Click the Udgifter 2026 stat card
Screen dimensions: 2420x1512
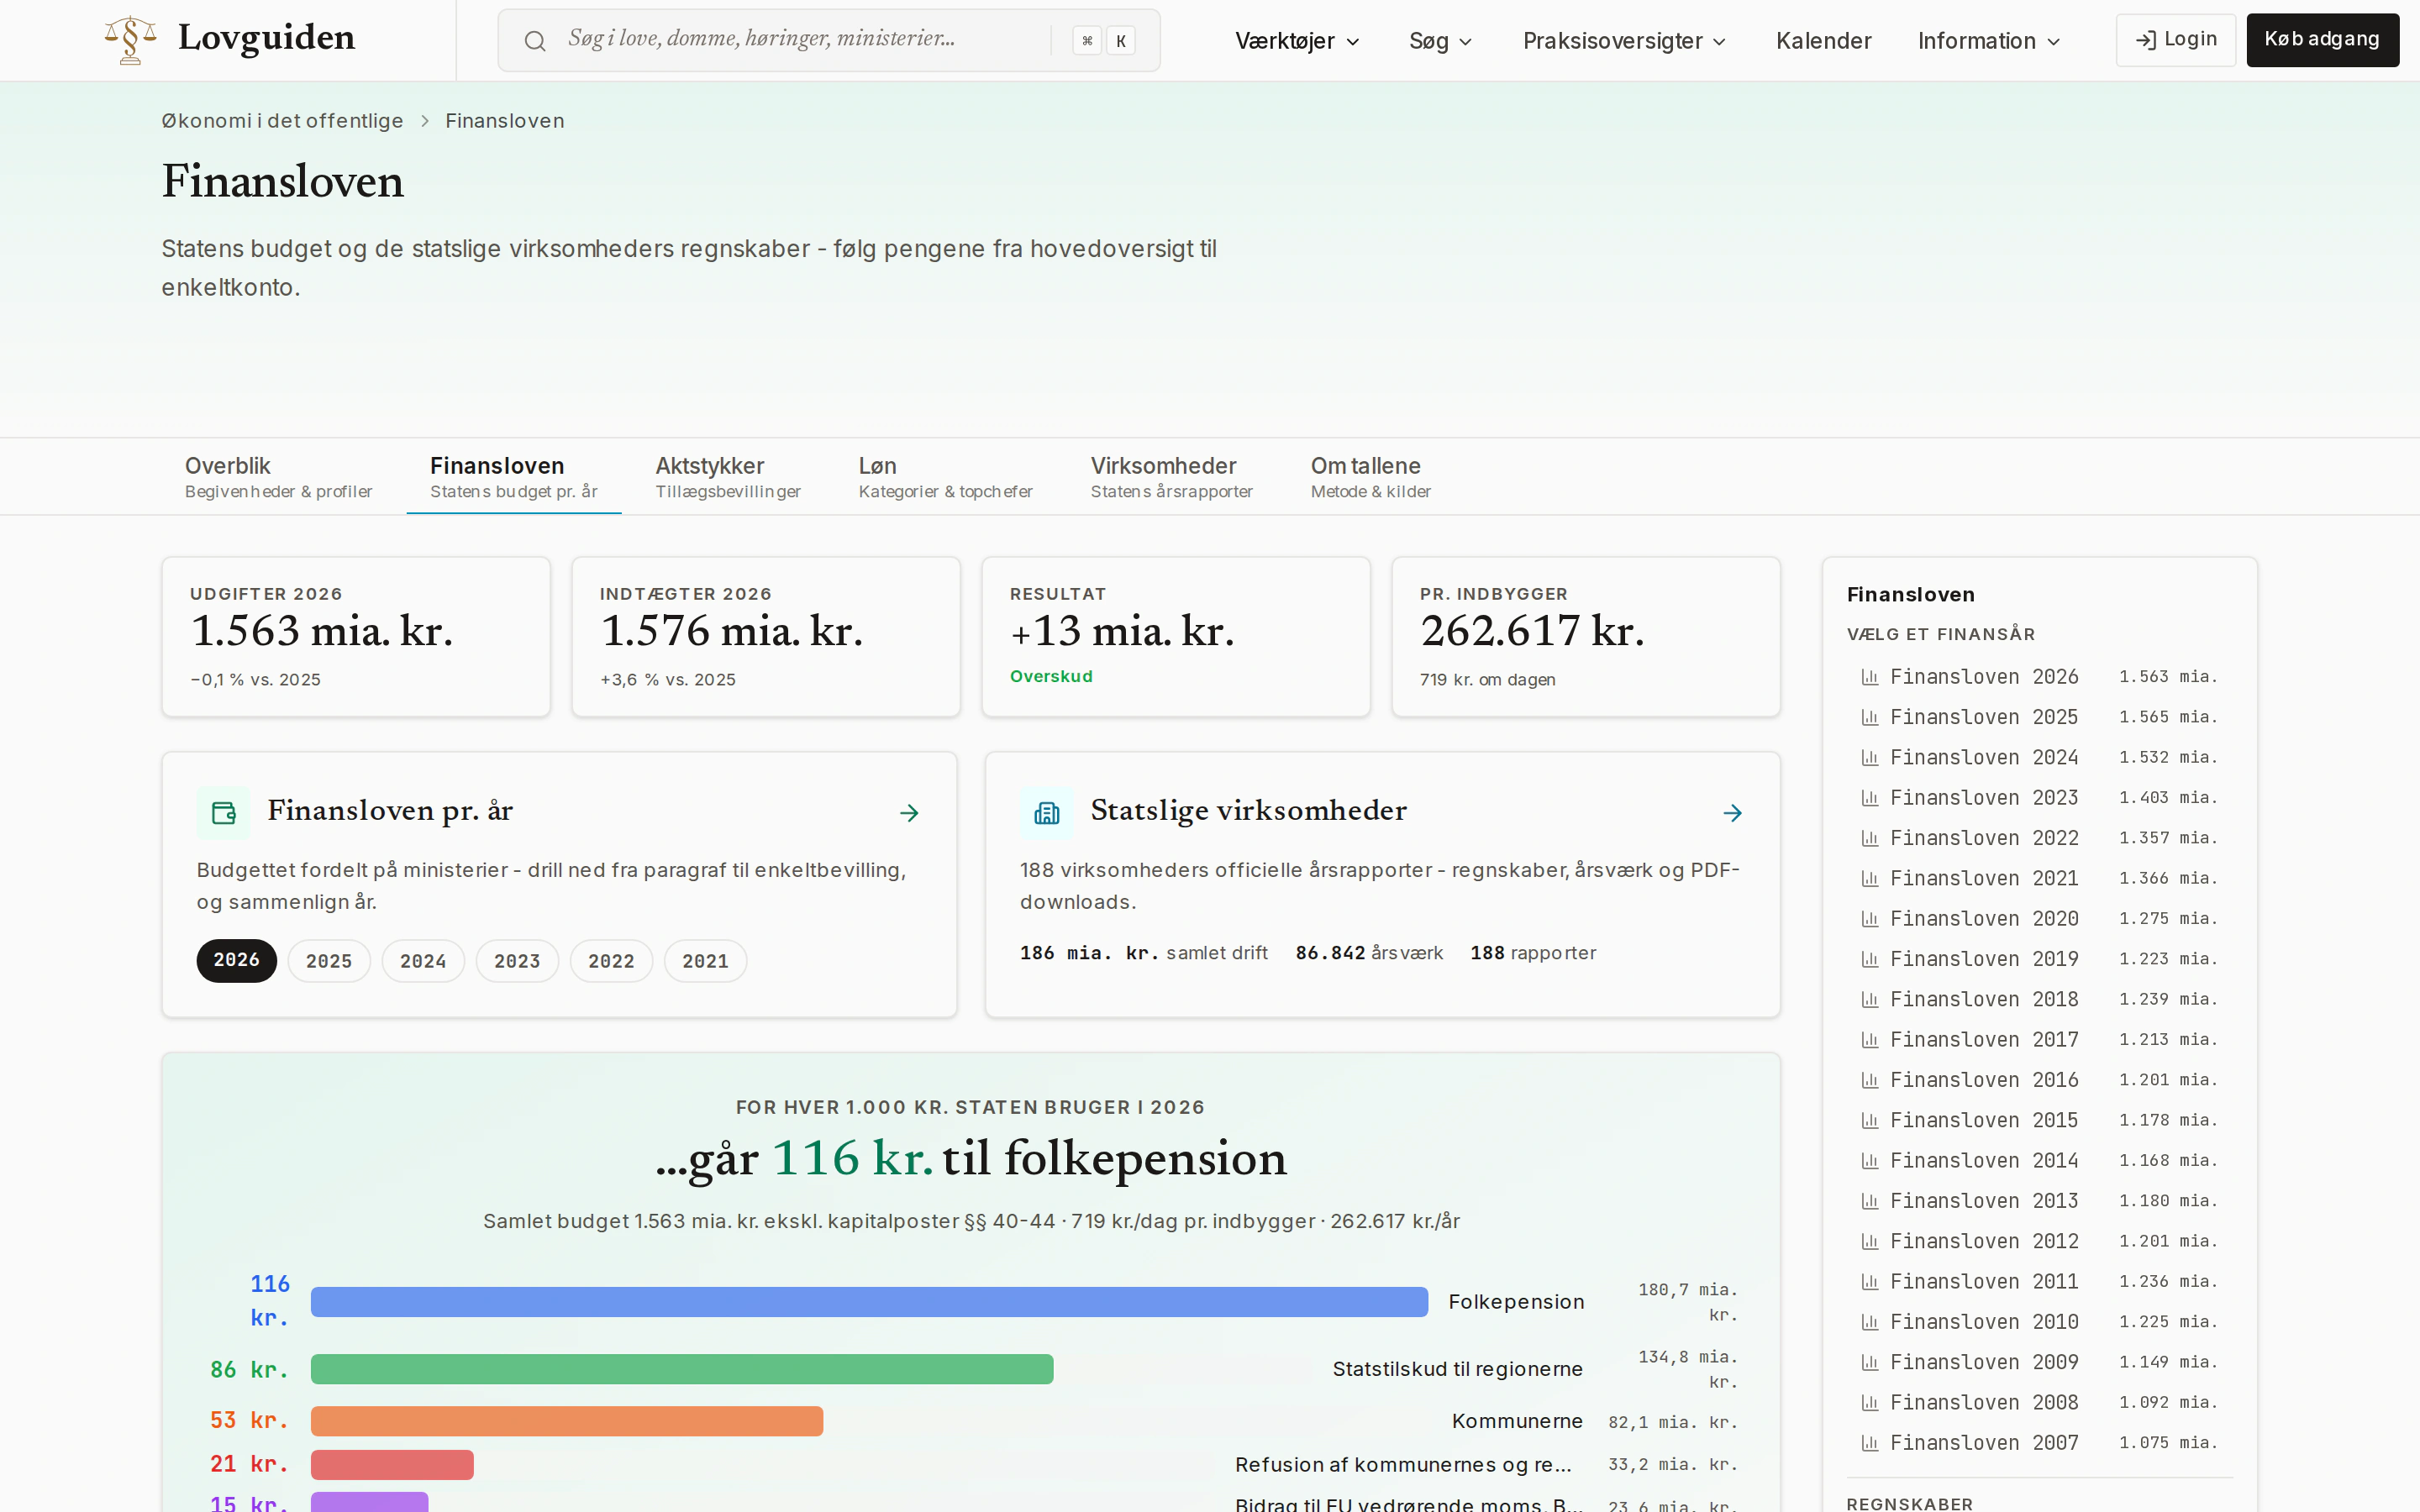[x=356, y=637]
